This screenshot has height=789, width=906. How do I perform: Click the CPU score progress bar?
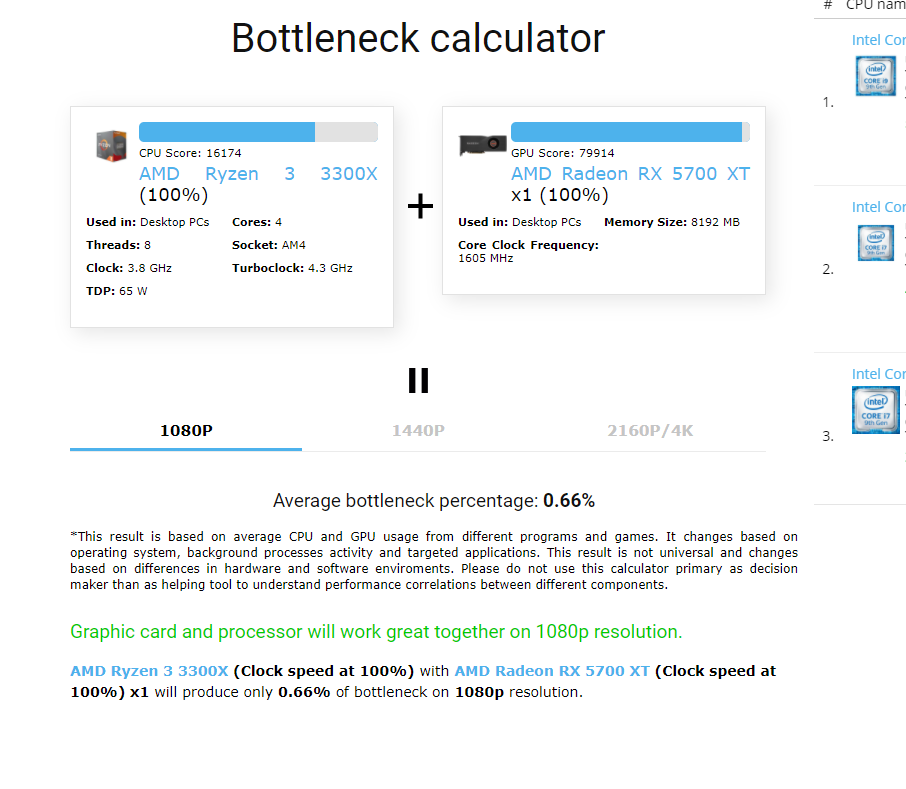coord(258,132)
